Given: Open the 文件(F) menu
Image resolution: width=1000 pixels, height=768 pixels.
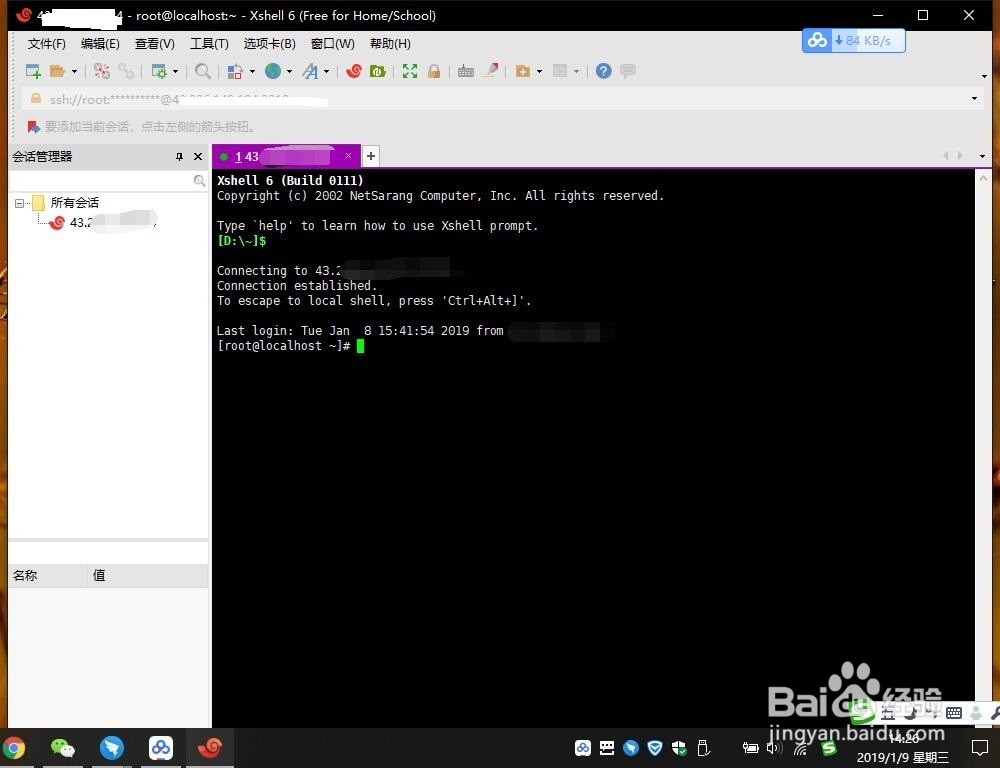Looking at the screenshot, I should click(47, 43).
